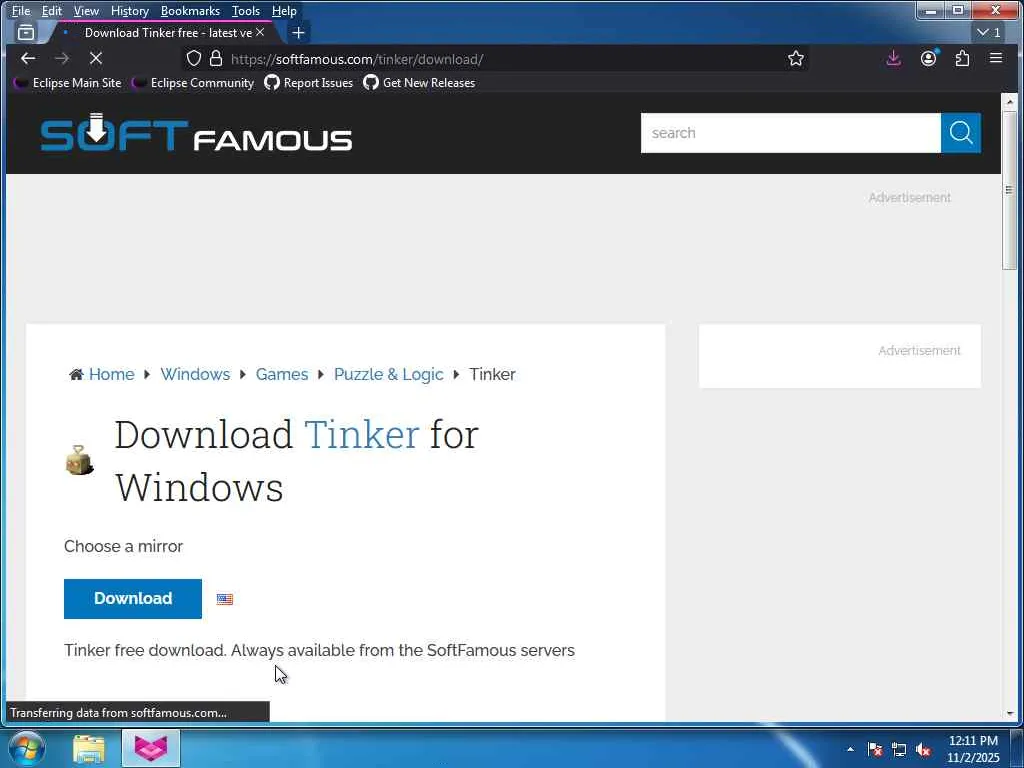Click the Home breadcrumb house icon
Image resolution: width=1024 pixels, height=768 pixels.
click(x=76, y=374)
